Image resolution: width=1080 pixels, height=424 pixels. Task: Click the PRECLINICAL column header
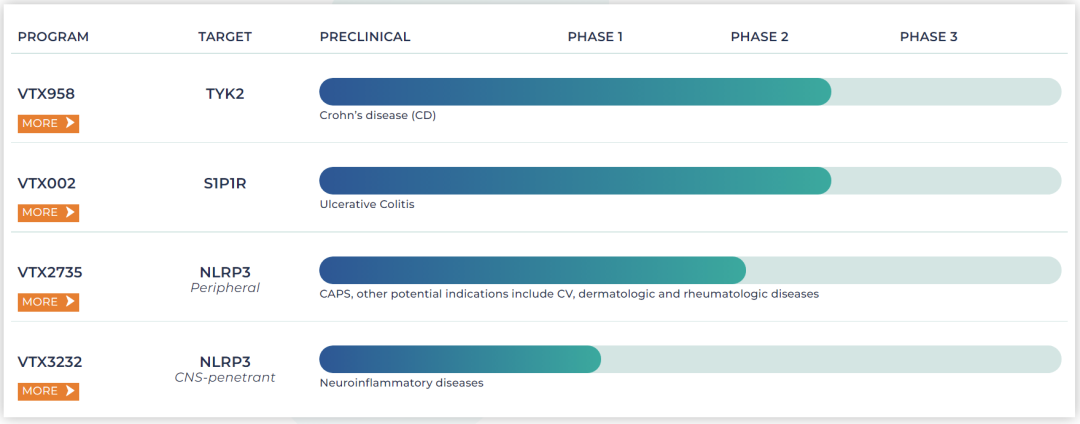[x=365, y=37]
